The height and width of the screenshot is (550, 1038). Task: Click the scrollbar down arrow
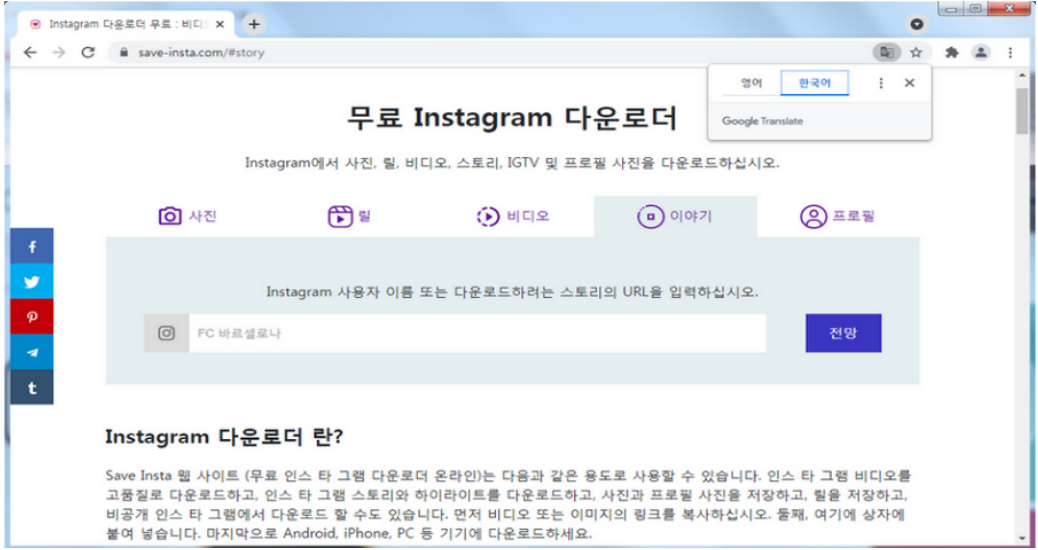[1023, 539]
